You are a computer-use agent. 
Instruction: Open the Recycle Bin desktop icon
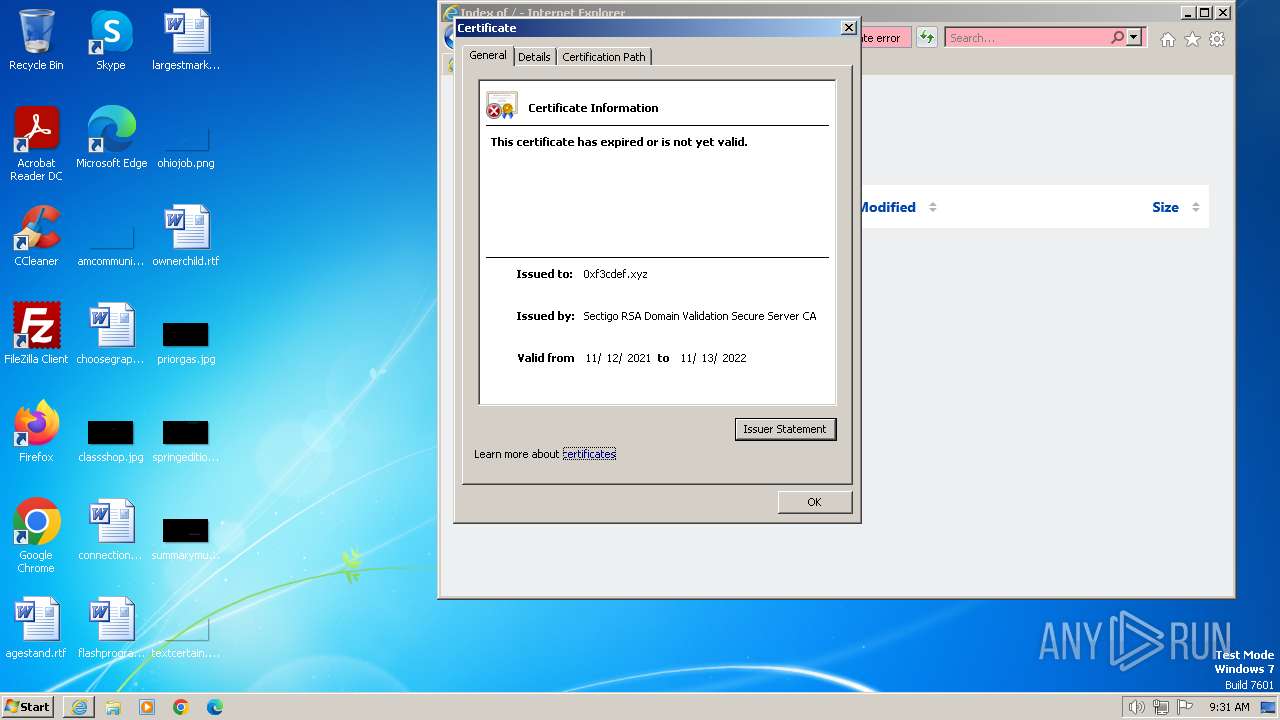click(x=36, y=40)
